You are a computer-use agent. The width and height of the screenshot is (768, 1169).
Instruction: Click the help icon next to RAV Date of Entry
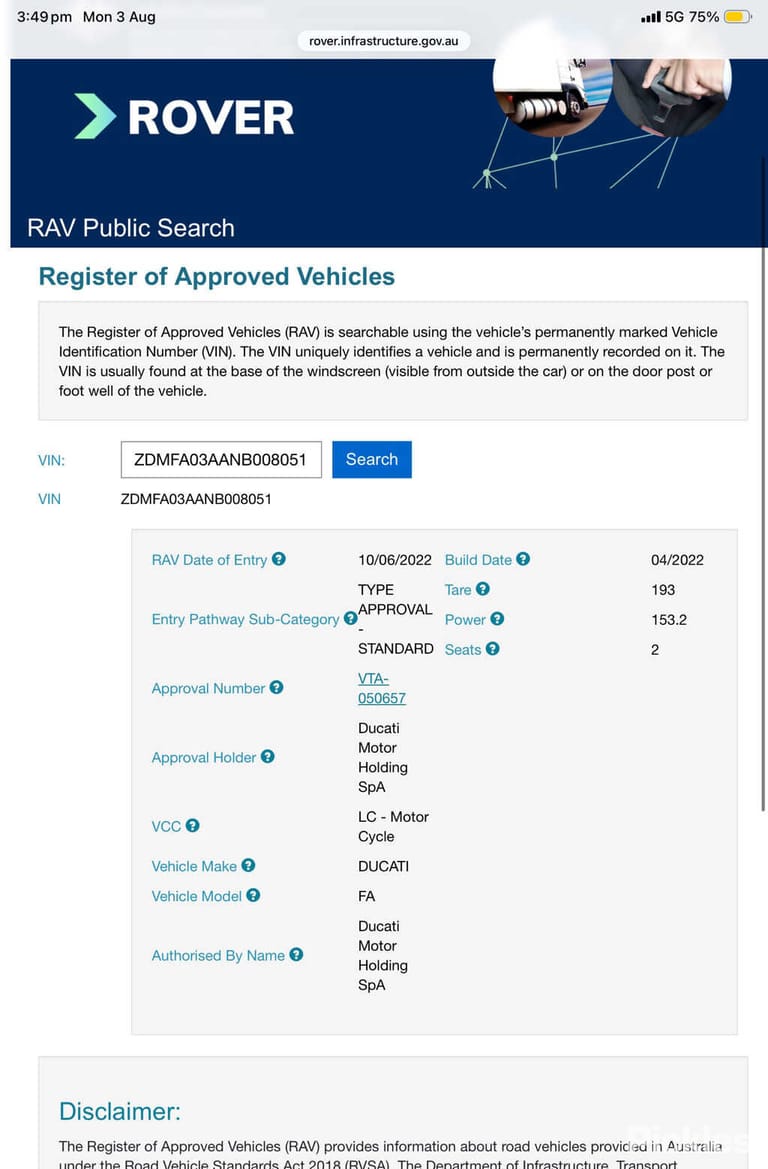[x=279, y=559]
